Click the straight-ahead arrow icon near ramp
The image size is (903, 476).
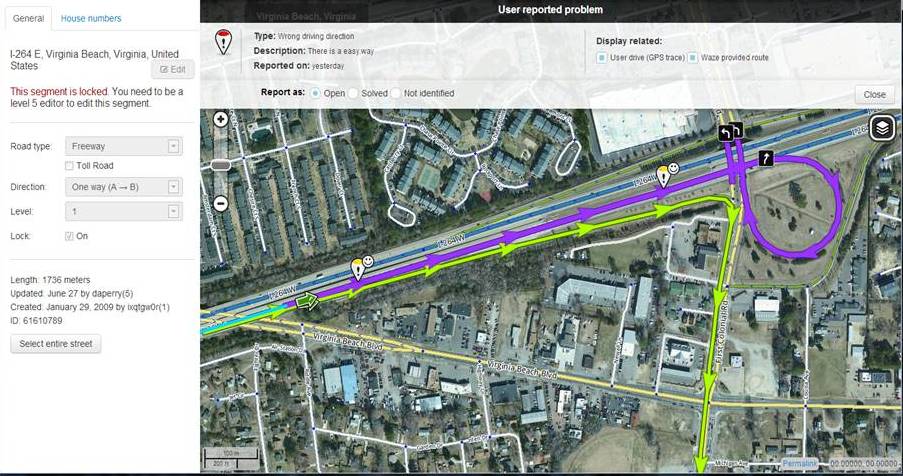765,158
